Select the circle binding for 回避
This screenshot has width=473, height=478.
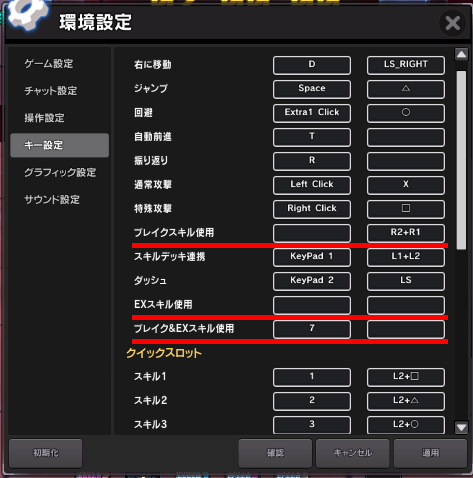pos(406,113)
